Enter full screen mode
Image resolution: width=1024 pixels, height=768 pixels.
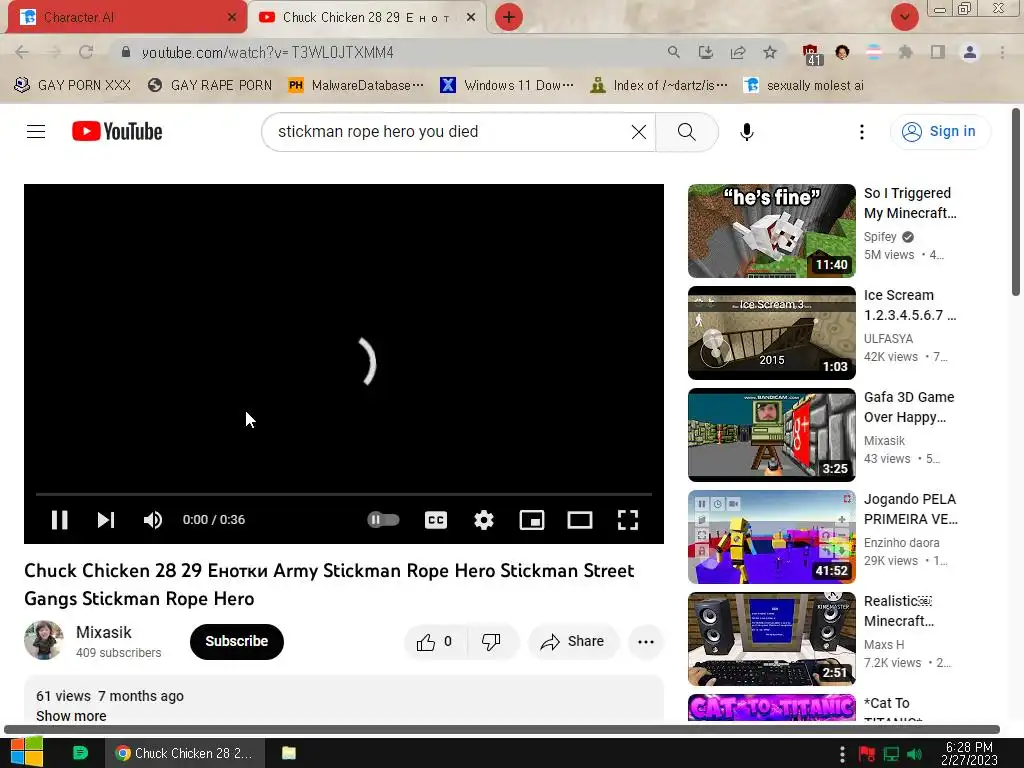pos(628,520)
